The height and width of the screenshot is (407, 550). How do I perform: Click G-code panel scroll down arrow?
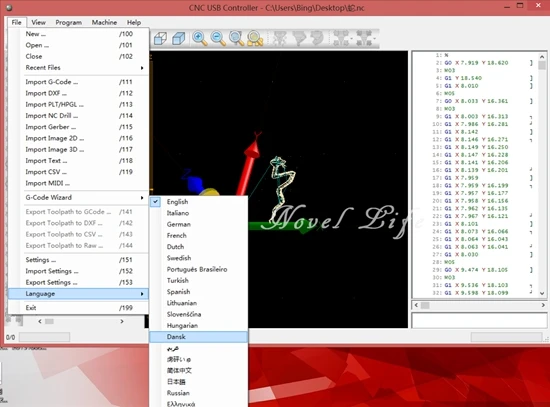pyautogui.click(x=542, y=293)
